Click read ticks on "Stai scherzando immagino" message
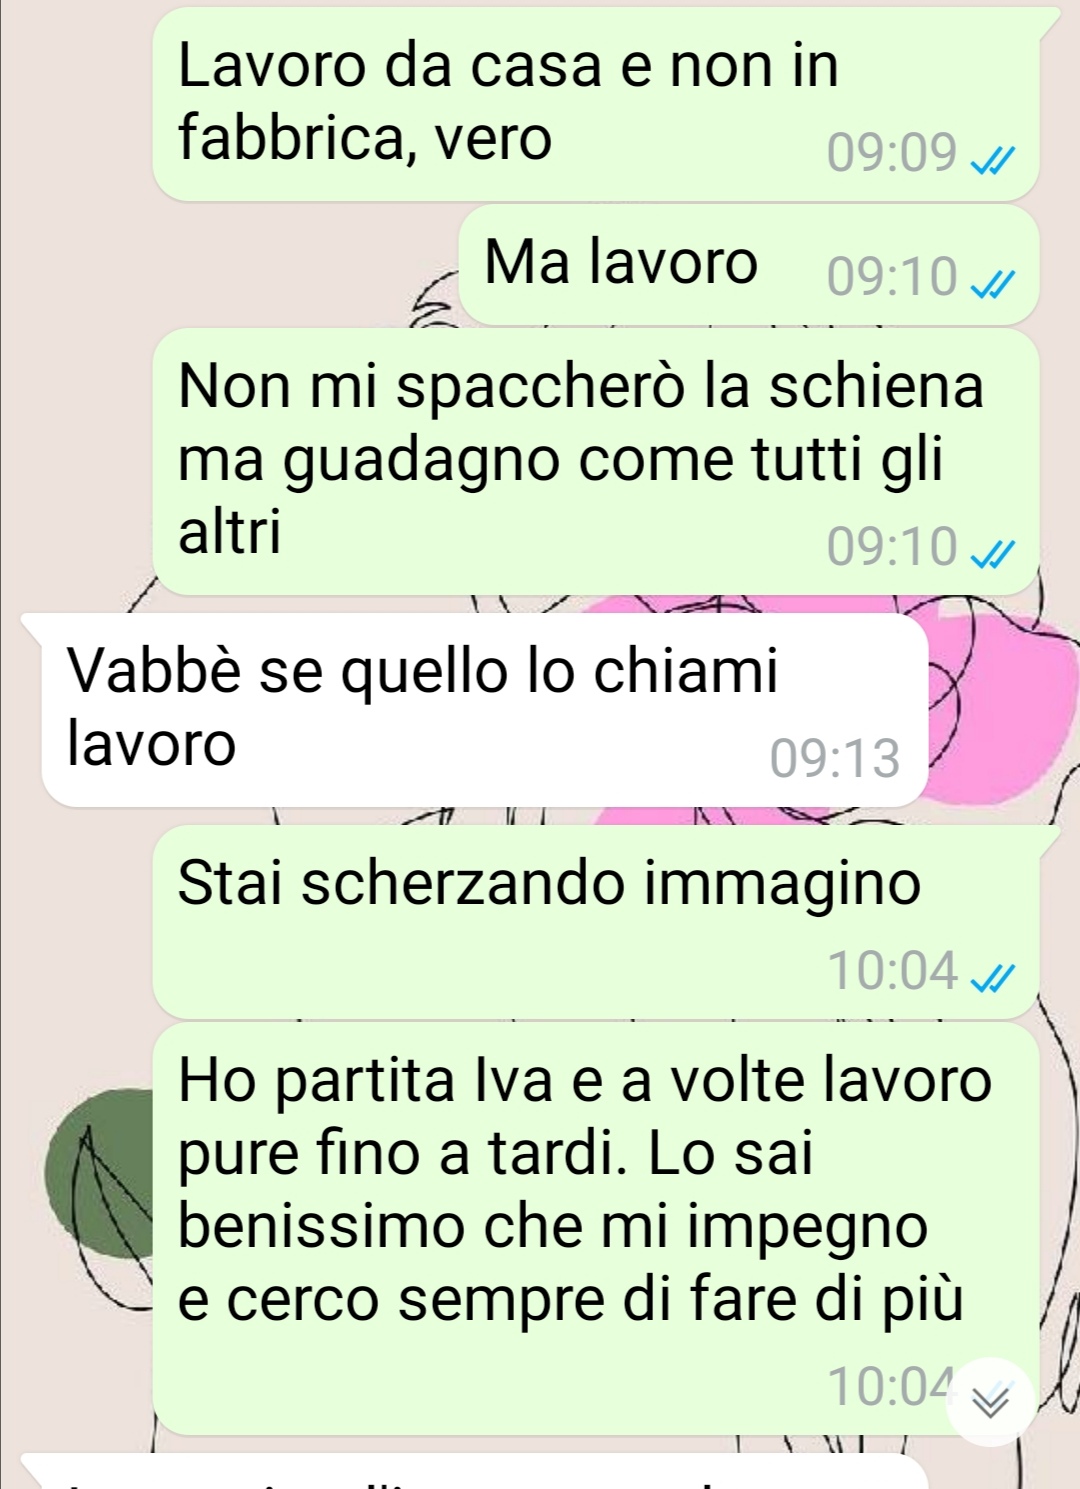 tap(993, 977)
